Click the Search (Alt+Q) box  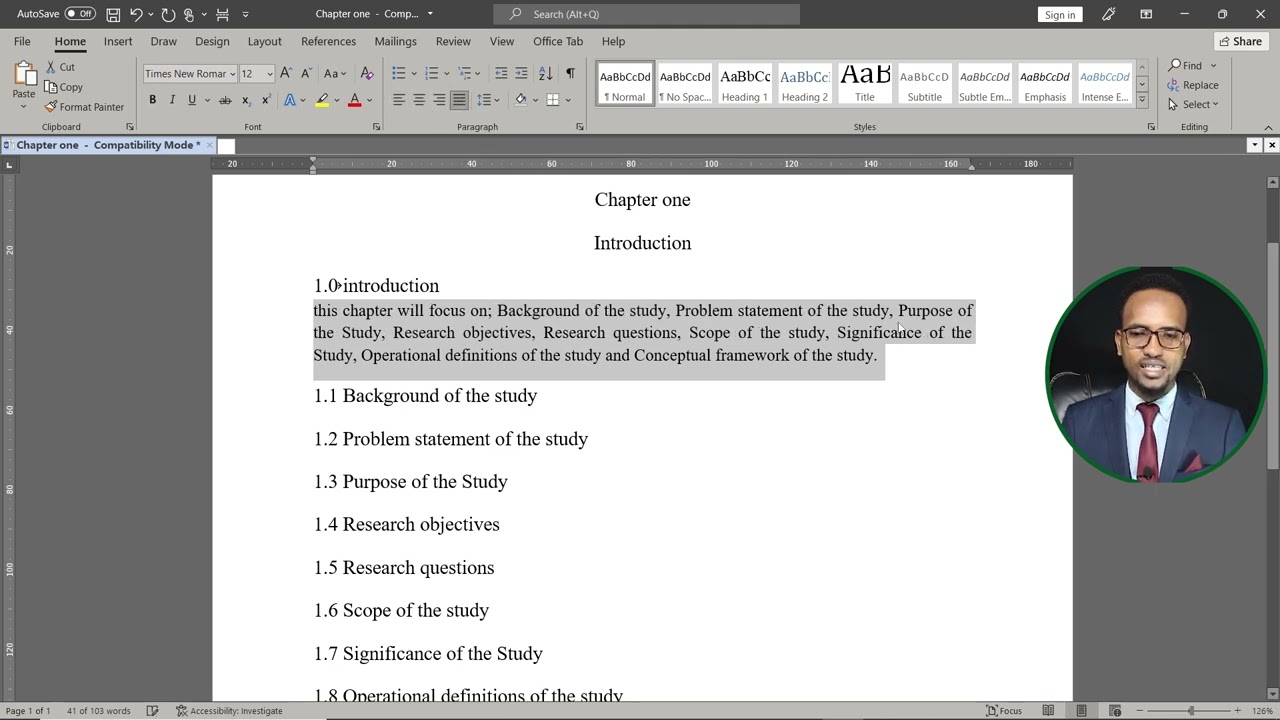(646, 14)
